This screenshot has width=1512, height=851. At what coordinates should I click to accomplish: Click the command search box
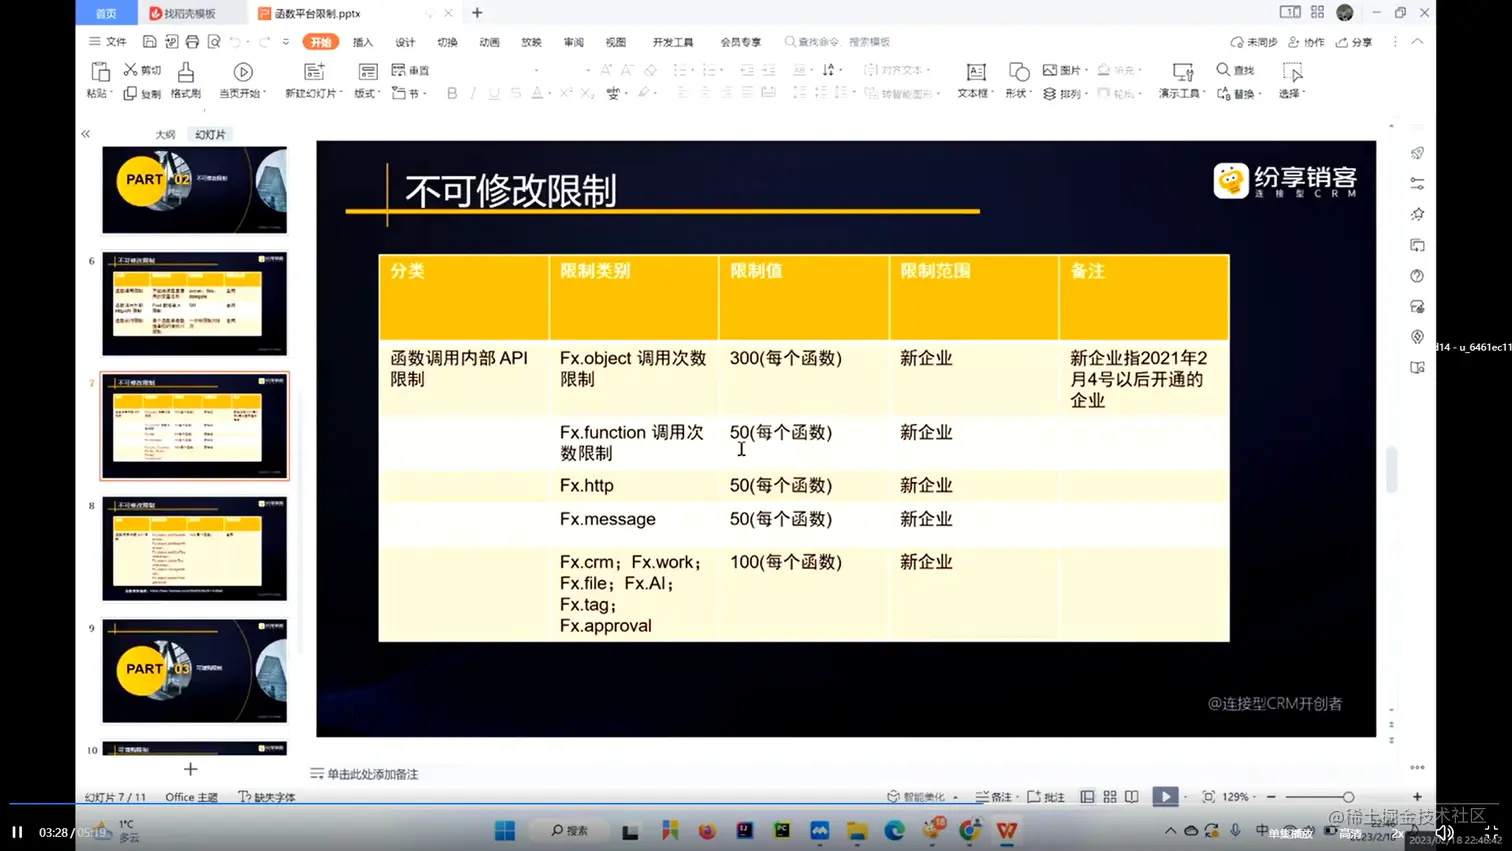tap(838, 42)
